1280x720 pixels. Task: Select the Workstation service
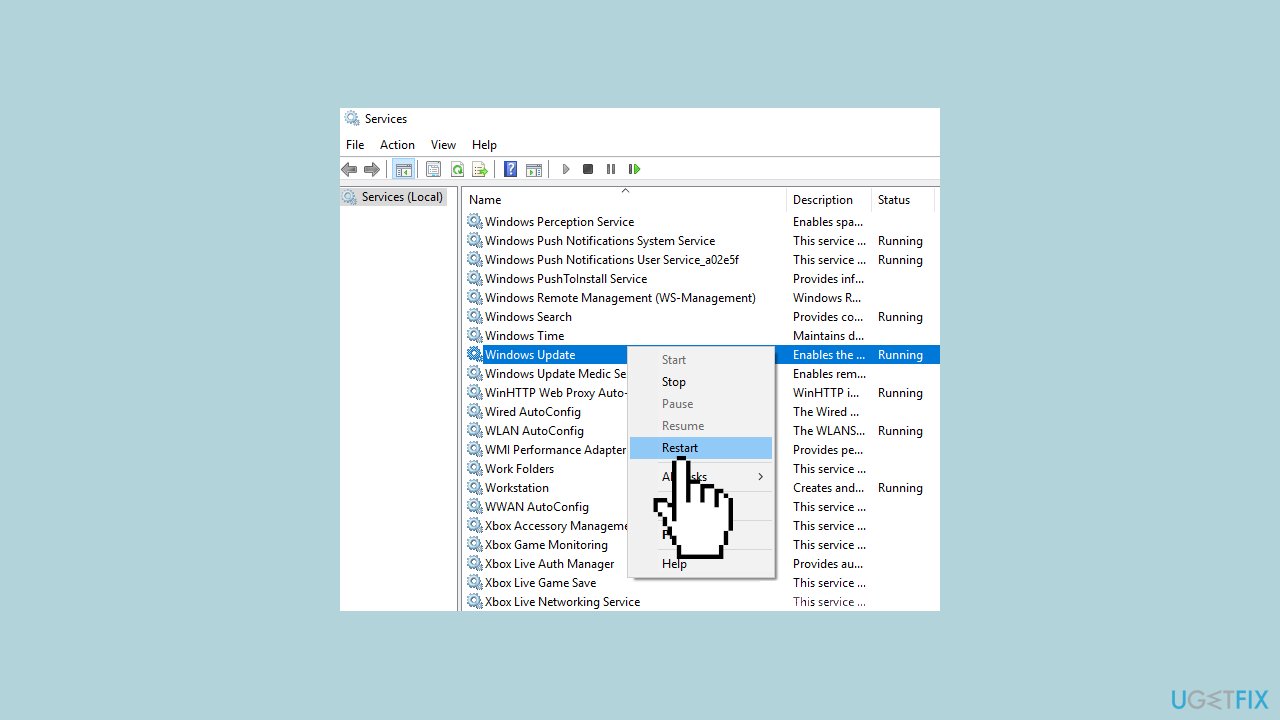click(517, 488)
